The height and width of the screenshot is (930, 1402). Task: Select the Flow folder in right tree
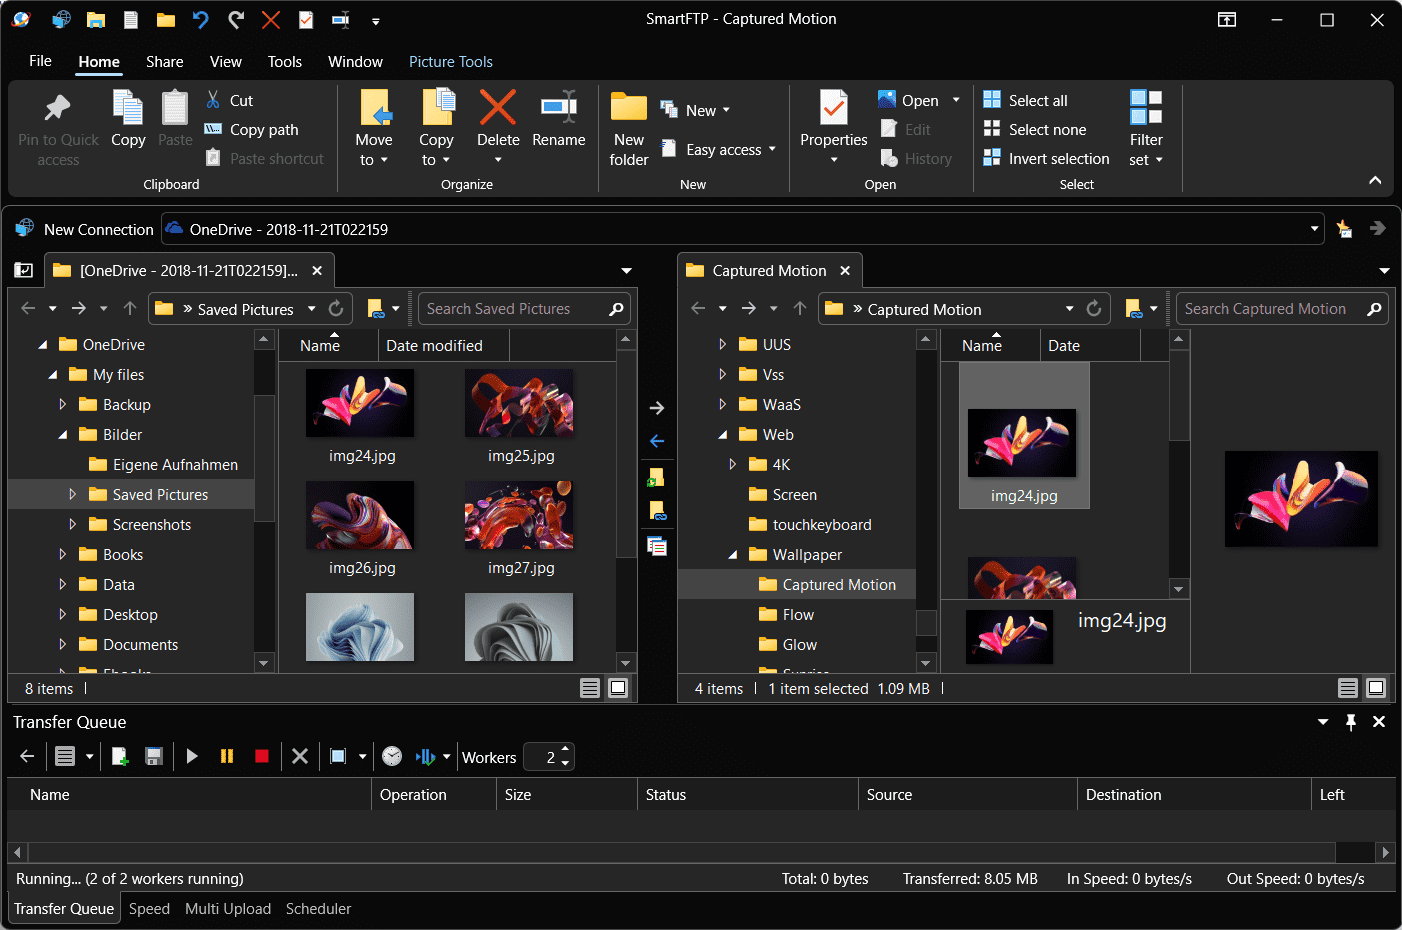pyautogui.click(x=798, y=615)
